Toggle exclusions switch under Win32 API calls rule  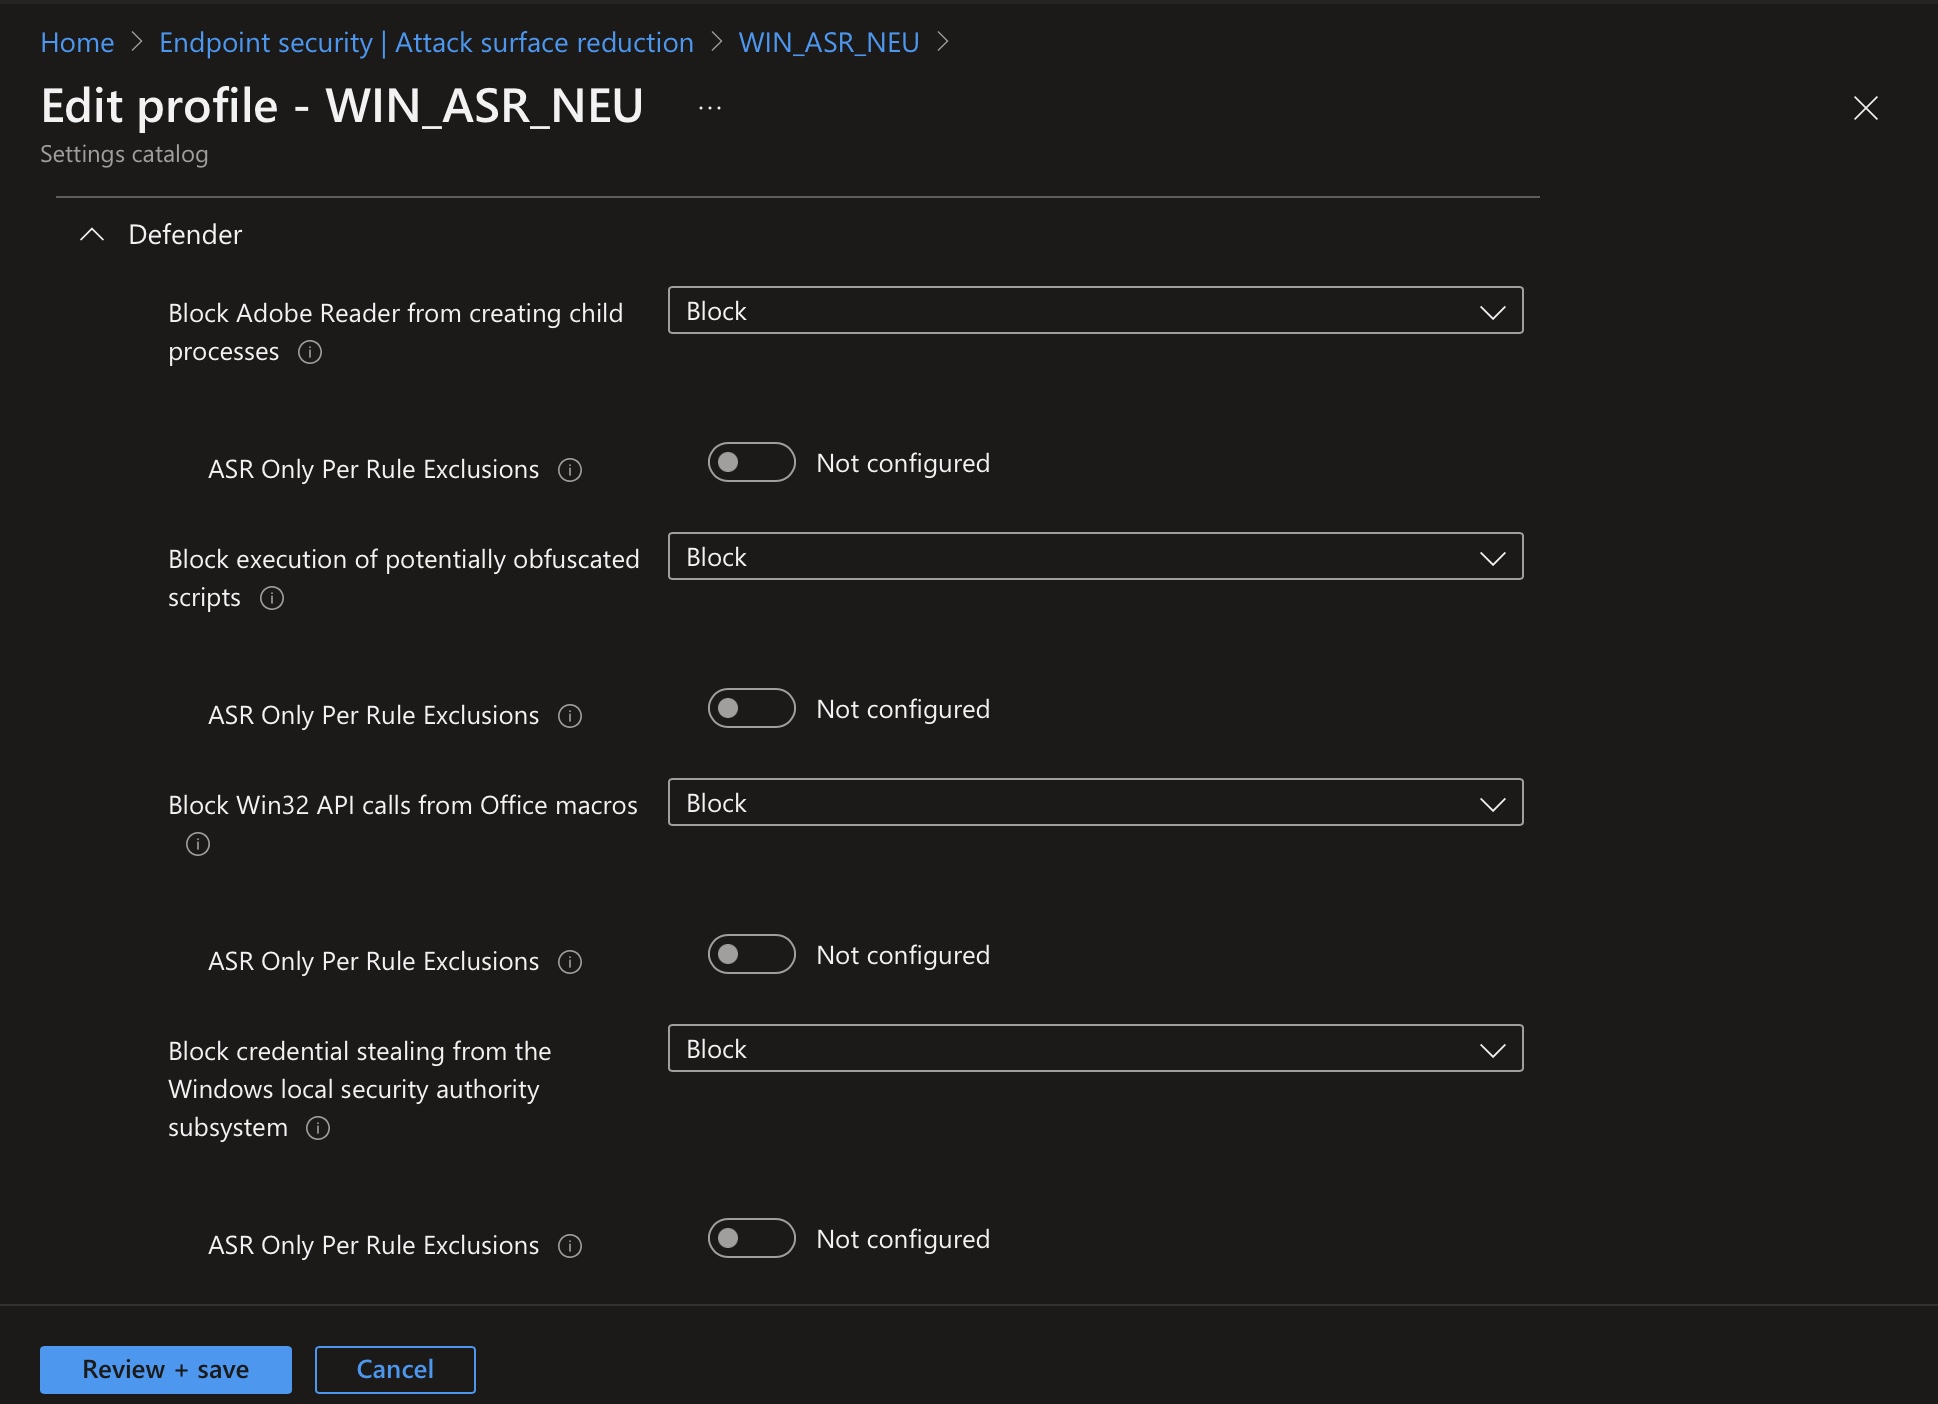751,954
